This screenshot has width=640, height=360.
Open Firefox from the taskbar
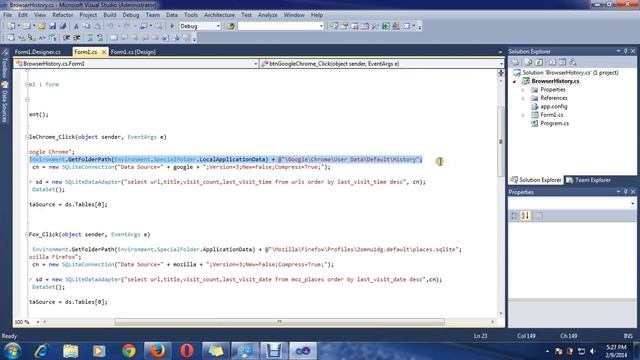click(158, 351)
